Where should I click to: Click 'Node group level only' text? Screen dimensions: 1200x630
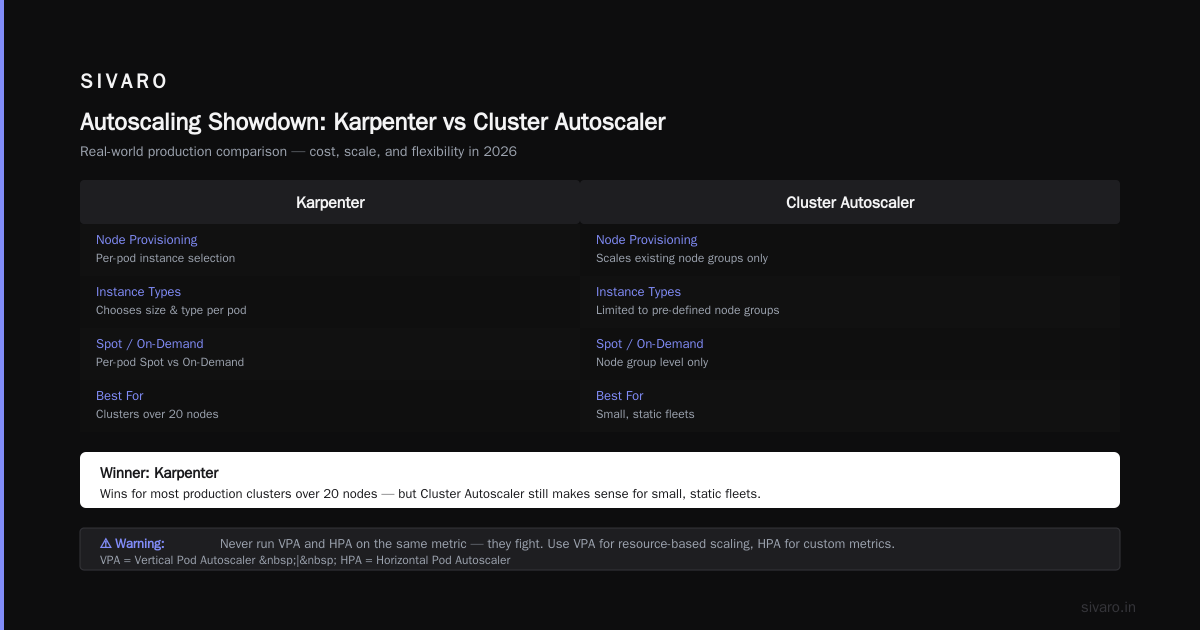point(652,362)
